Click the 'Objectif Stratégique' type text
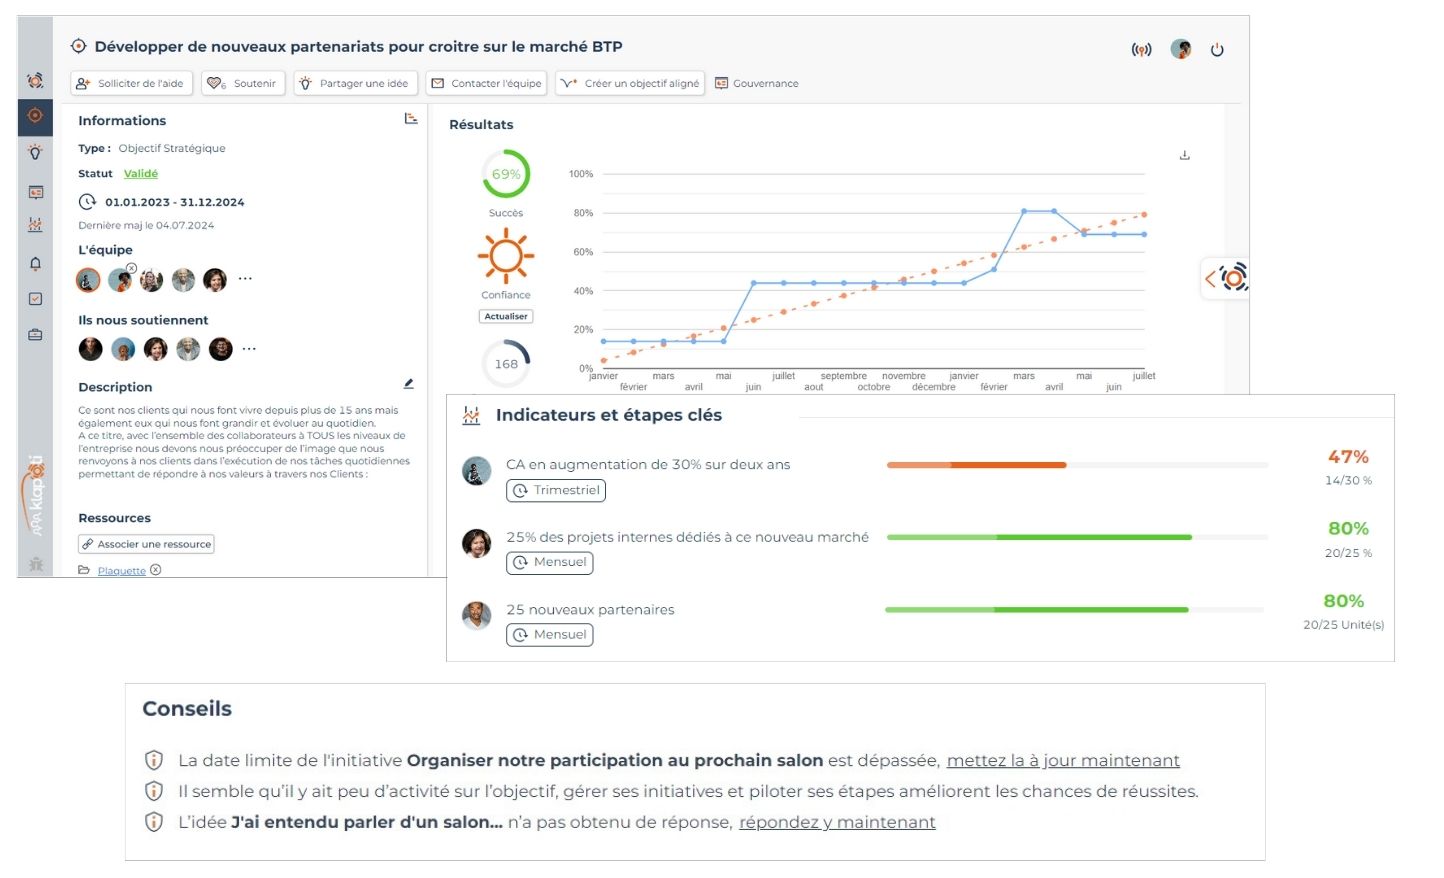 (172, 148)
